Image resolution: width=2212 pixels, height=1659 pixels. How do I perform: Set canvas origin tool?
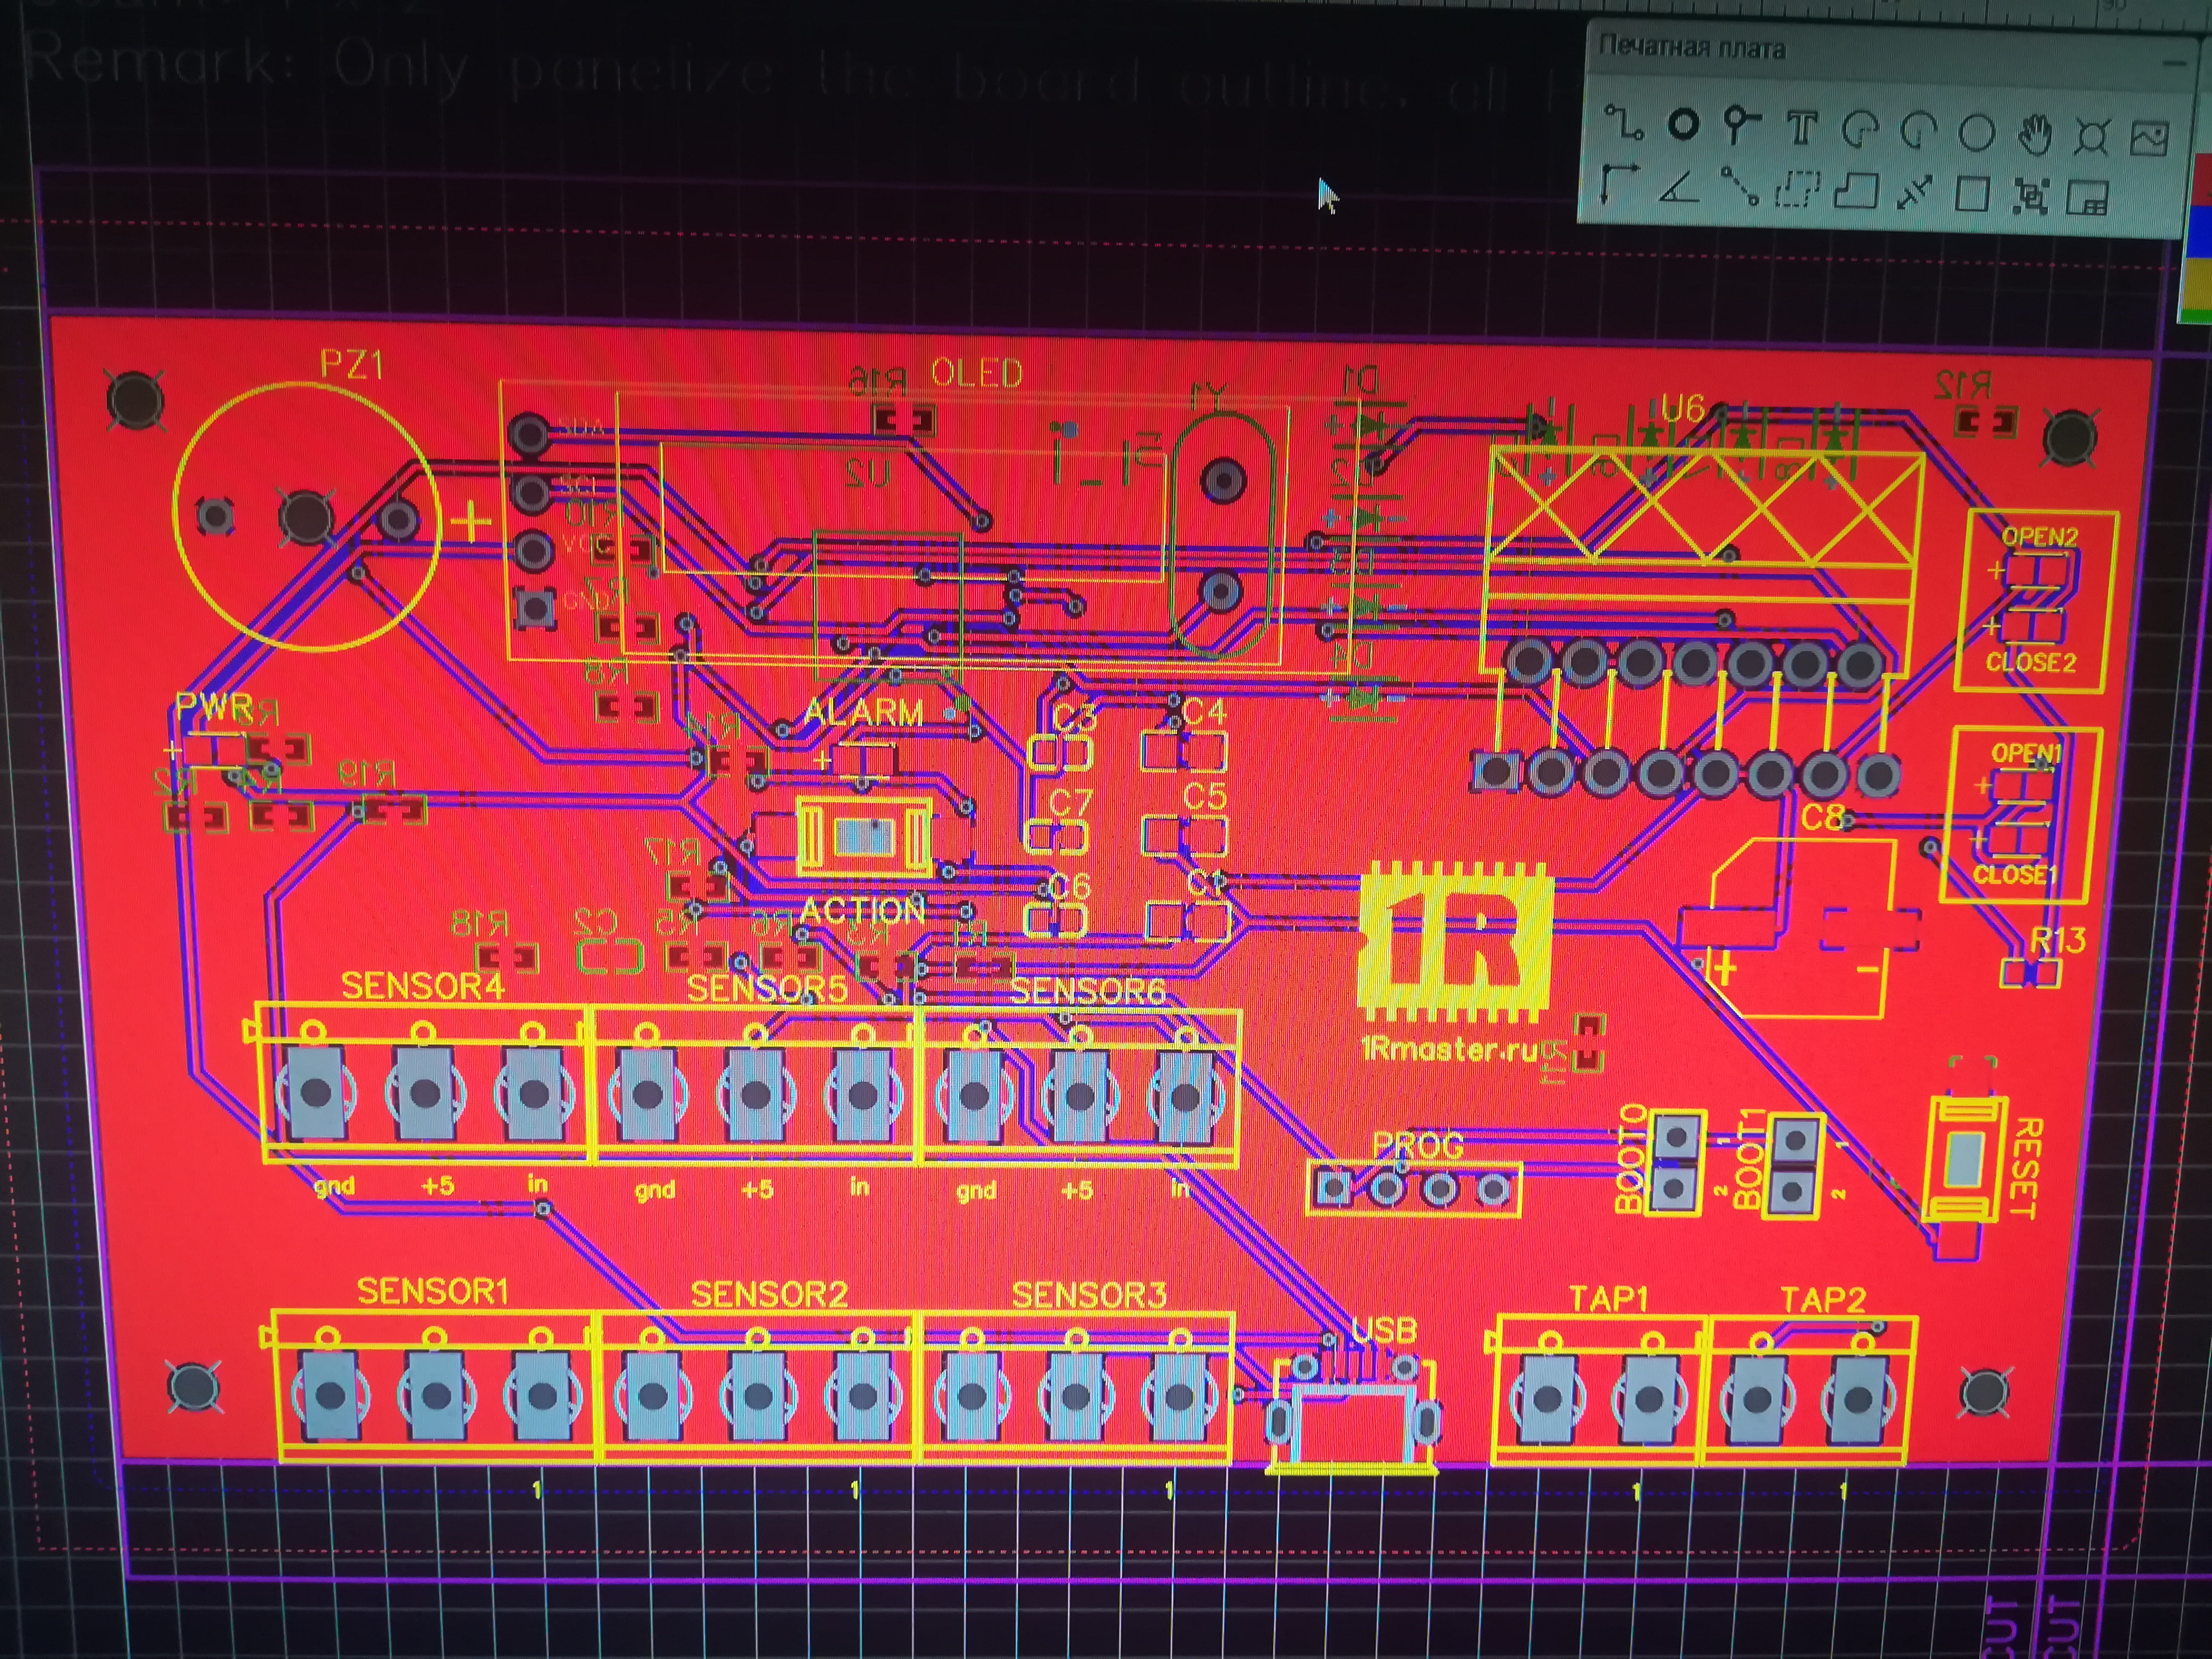[x=1619, y=184]
